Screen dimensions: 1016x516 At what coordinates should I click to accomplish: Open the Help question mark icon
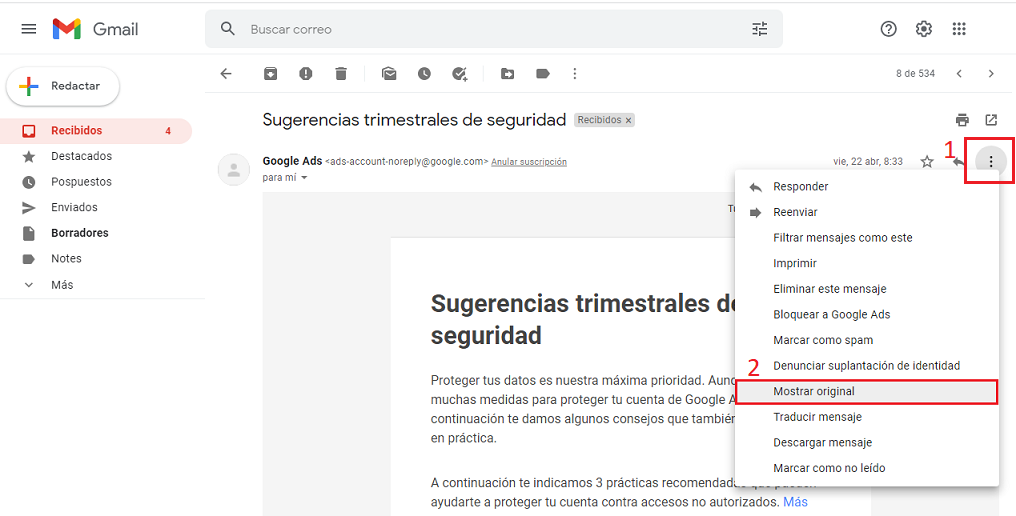[x=888, y=29]
